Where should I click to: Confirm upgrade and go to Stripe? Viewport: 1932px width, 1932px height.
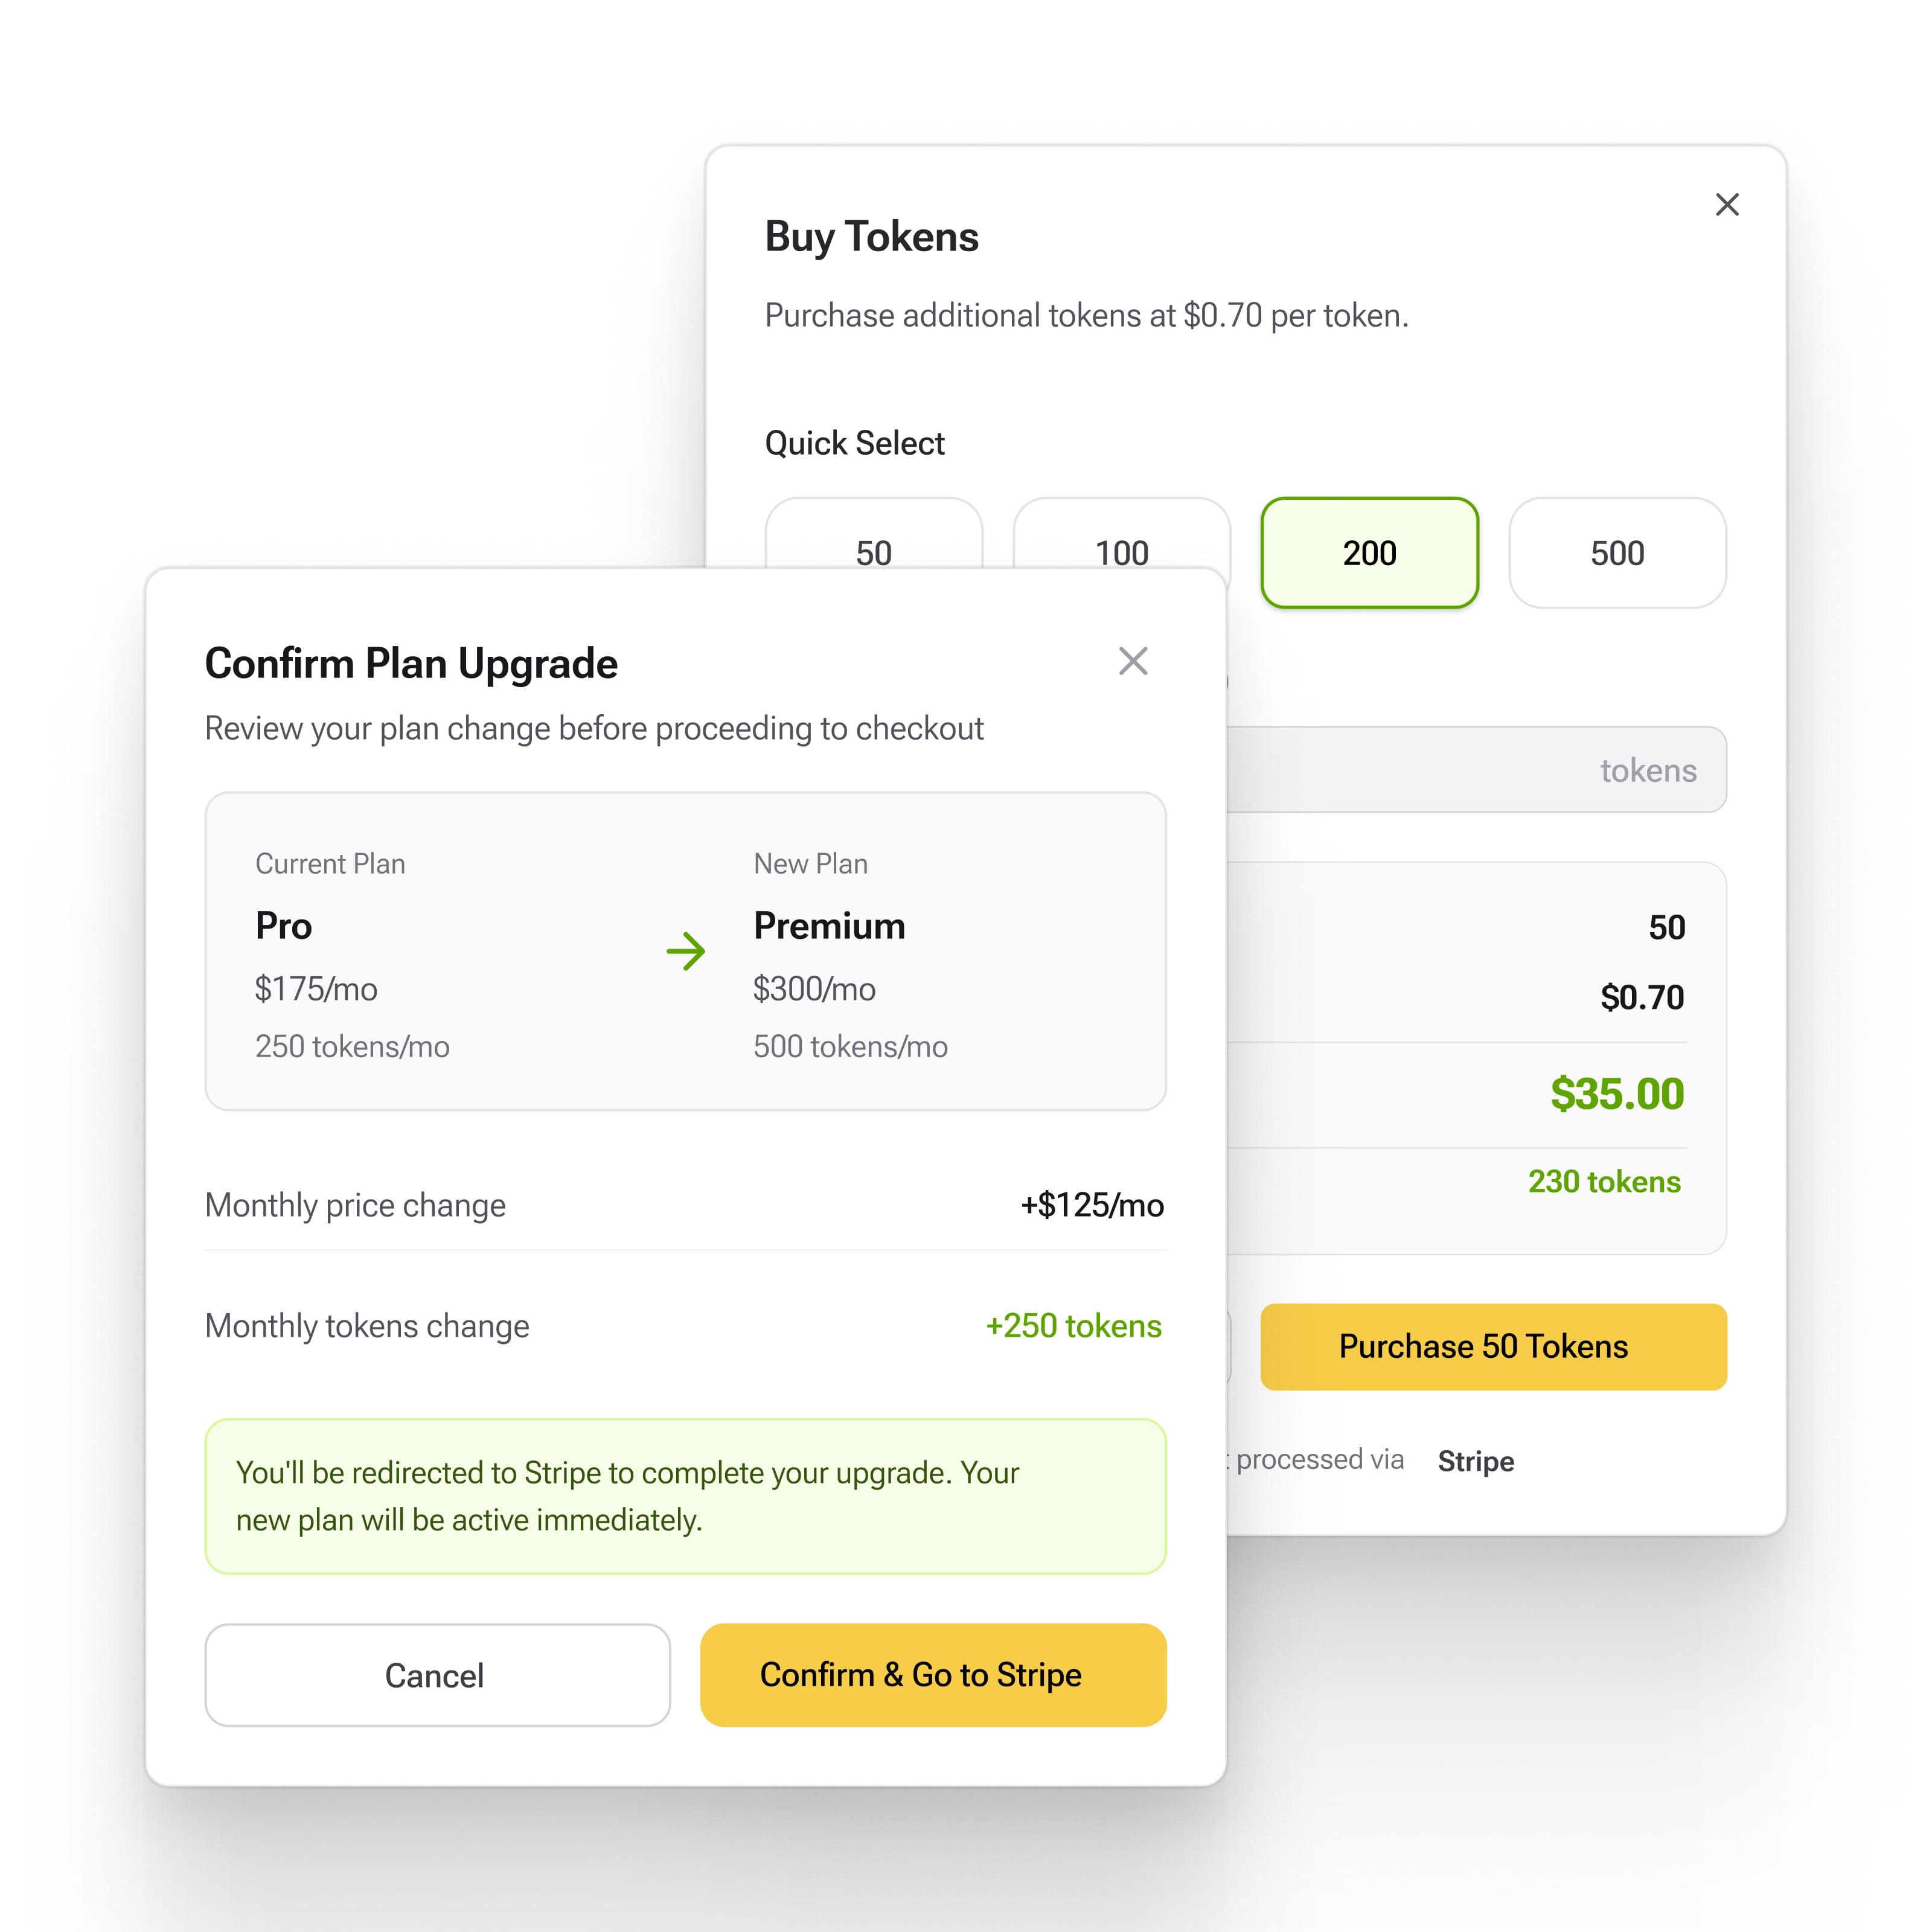pos(933,1675)
